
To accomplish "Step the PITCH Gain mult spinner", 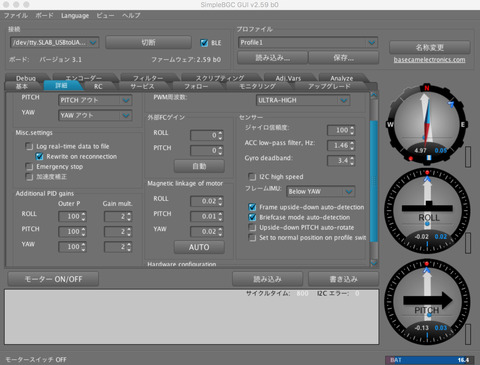I will coord(129,232).
